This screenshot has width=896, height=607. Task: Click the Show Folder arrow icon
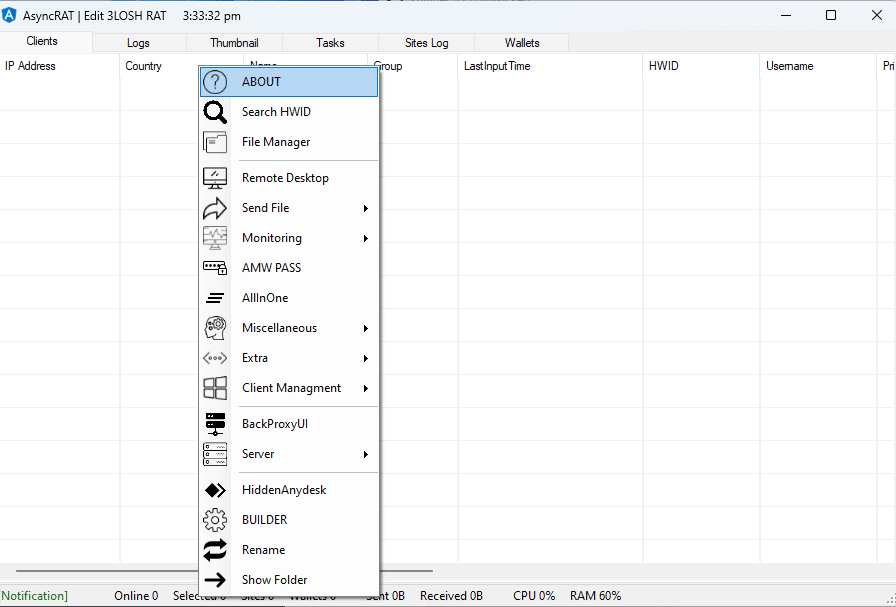pos(215,580)
